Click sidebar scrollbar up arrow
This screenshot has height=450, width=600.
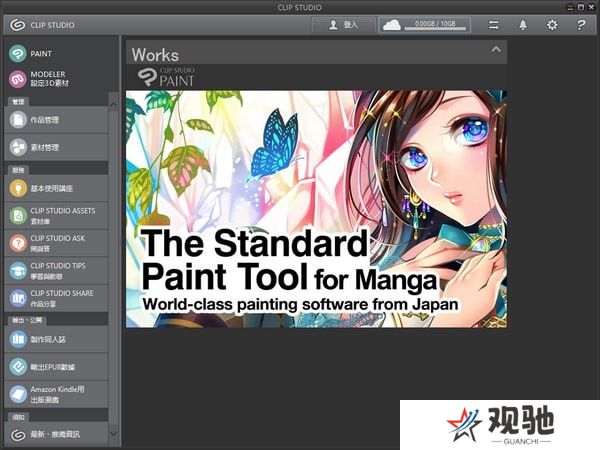(113, 103)
